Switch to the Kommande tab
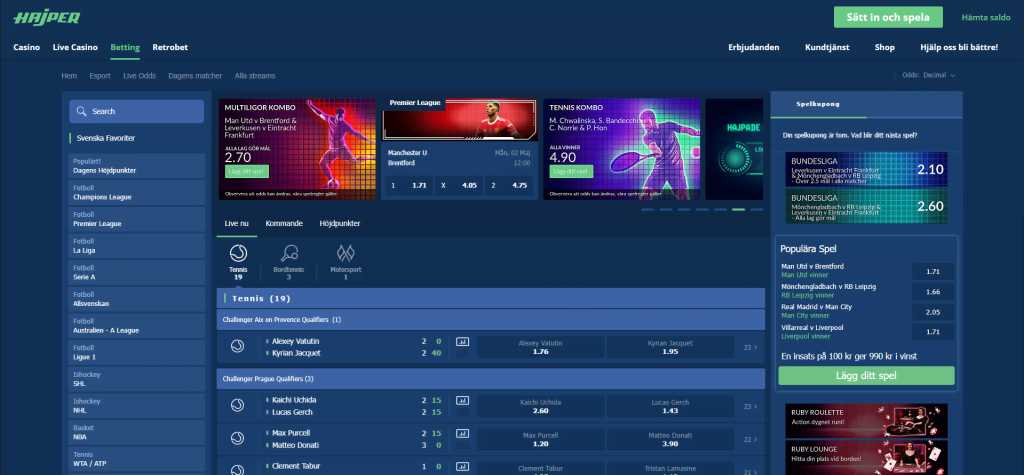Viewport: 1024px width, 475px height. point(284,223)
